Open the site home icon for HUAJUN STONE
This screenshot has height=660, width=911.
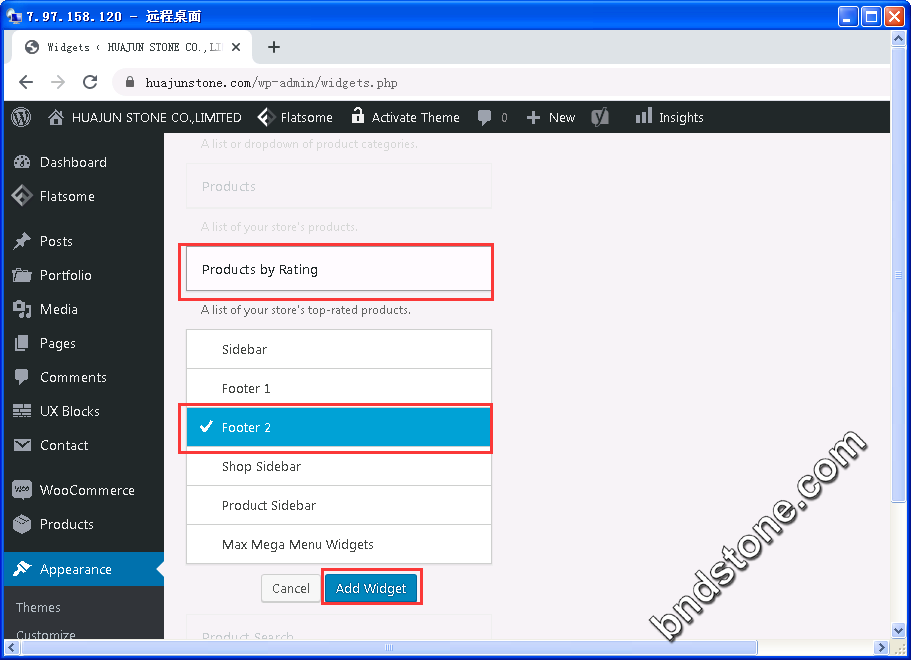(x=56, y=117)
